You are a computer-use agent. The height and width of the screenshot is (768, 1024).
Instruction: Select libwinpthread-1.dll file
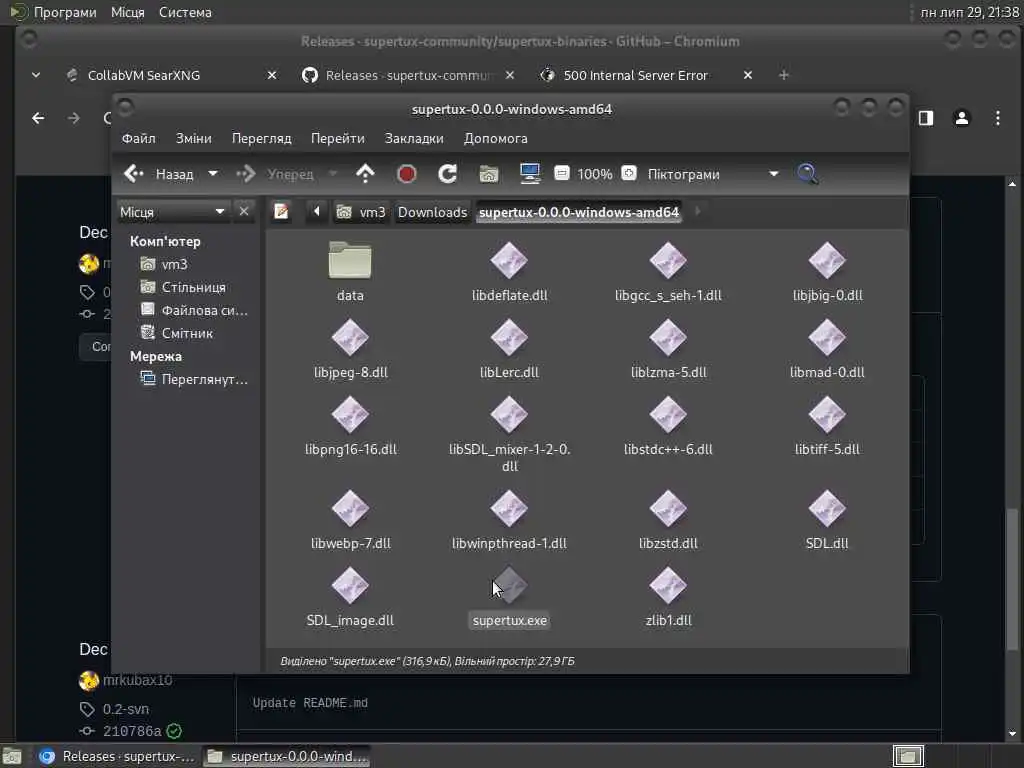point(509,519)
